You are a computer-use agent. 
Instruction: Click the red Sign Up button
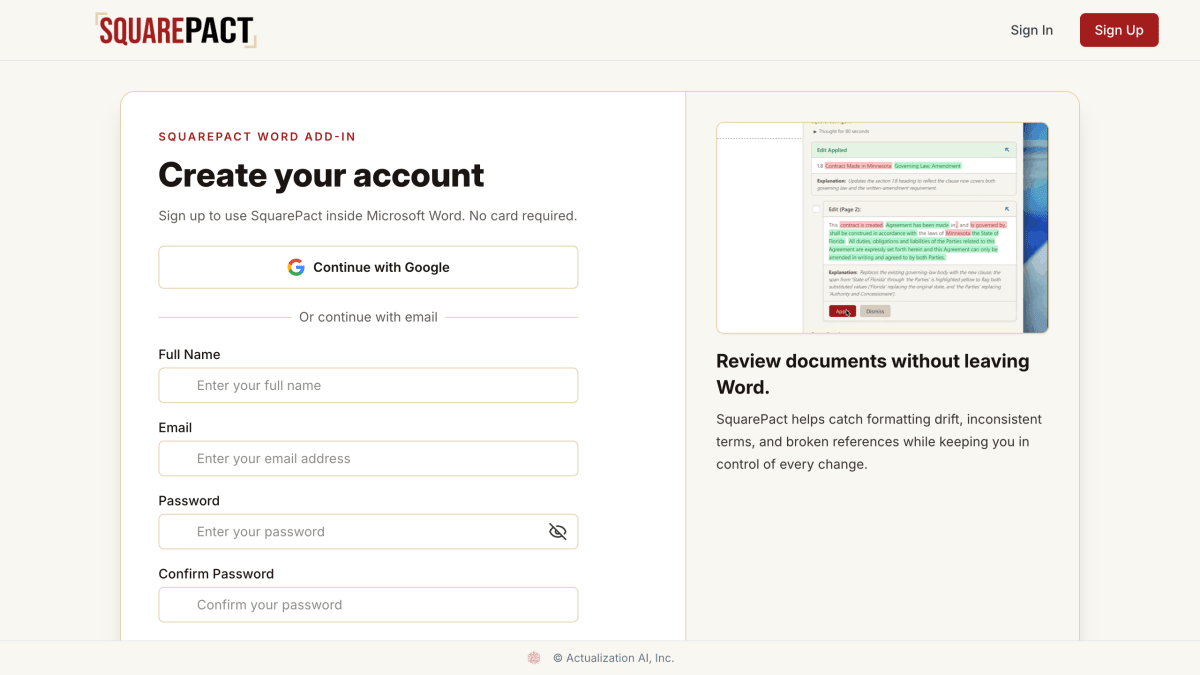coord(1119,30)
